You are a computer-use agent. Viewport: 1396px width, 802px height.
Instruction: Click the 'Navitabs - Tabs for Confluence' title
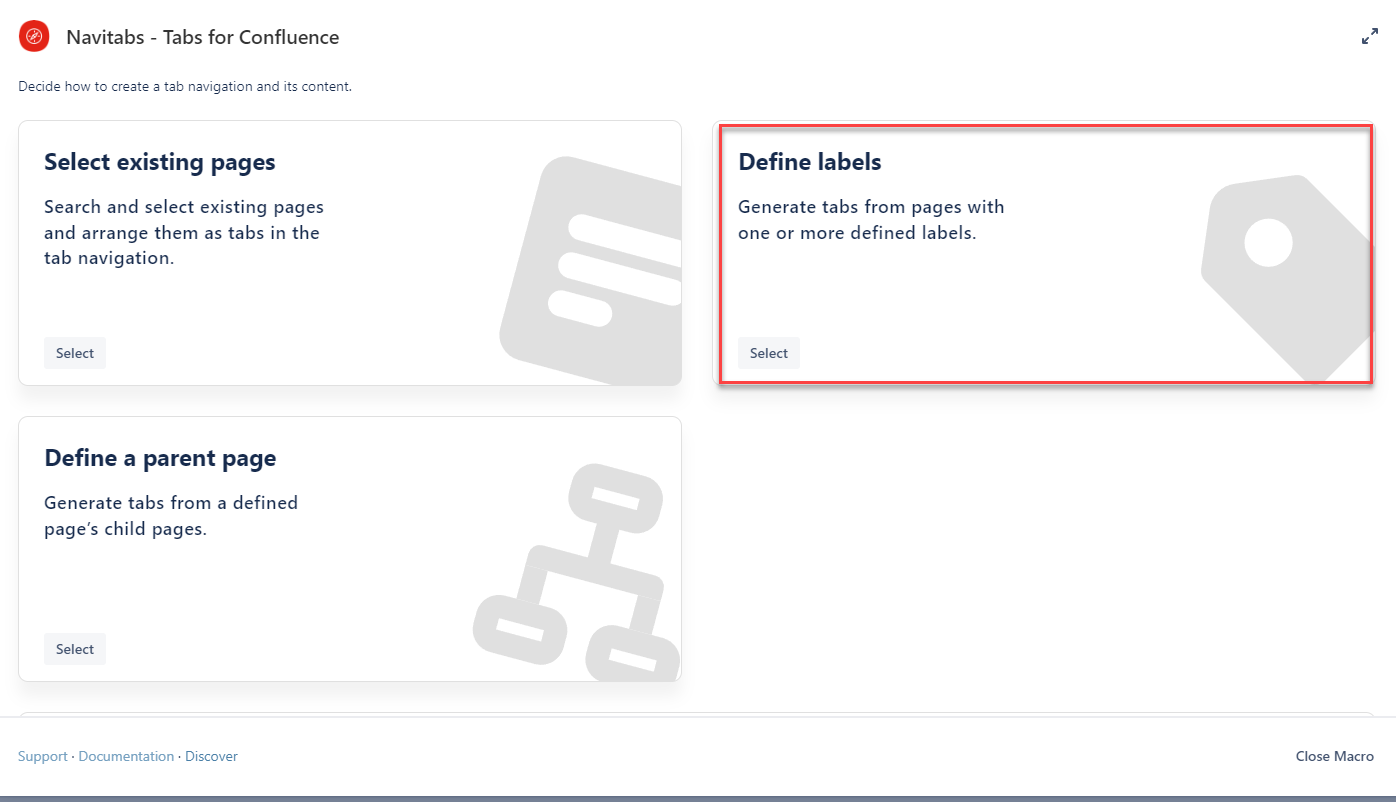(x=202, y=38)
